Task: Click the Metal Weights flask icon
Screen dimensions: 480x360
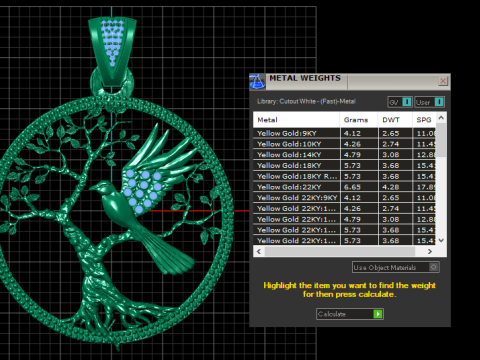Action: (x=257, y=82)
